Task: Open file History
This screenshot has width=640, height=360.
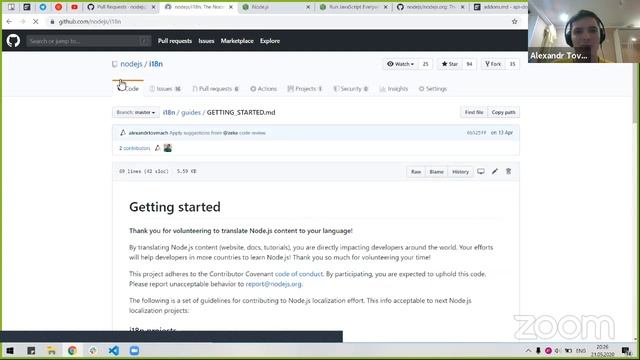Action: (460, 172)
